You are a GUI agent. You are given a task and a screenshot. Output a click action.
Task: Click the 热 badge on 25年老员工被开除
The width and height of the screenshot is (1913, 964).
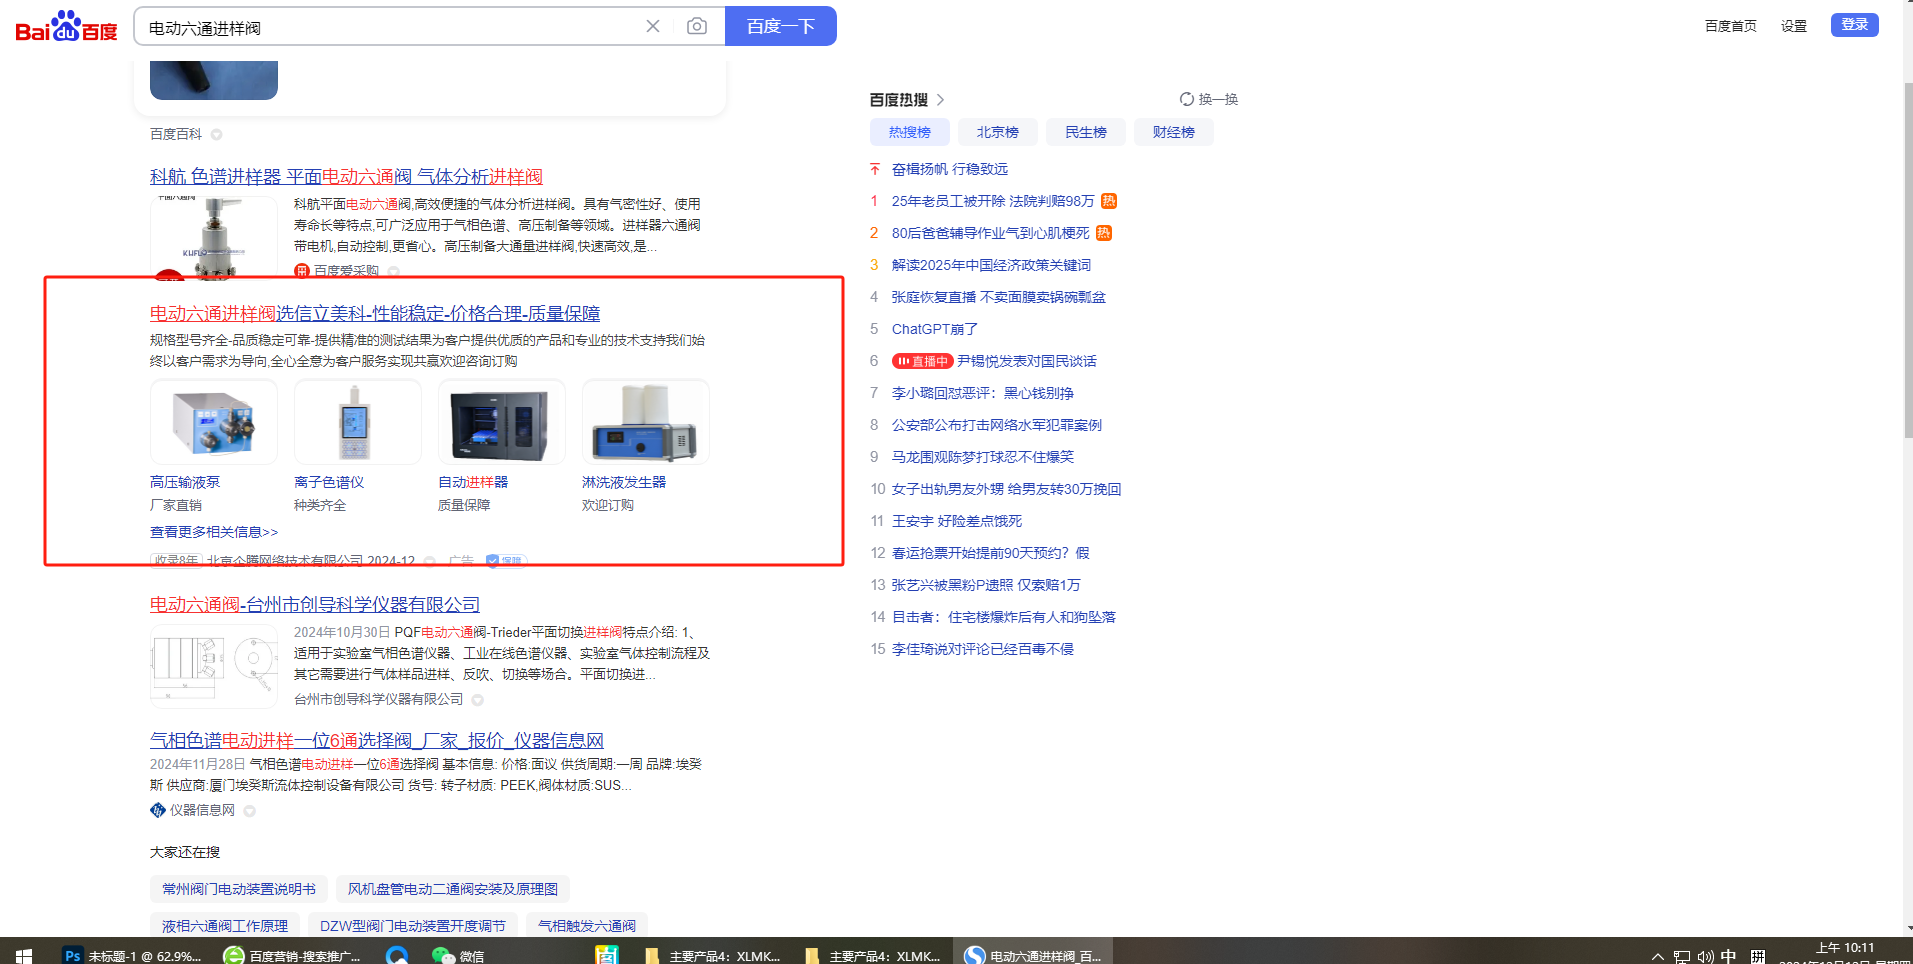[x=1109, y=201]
